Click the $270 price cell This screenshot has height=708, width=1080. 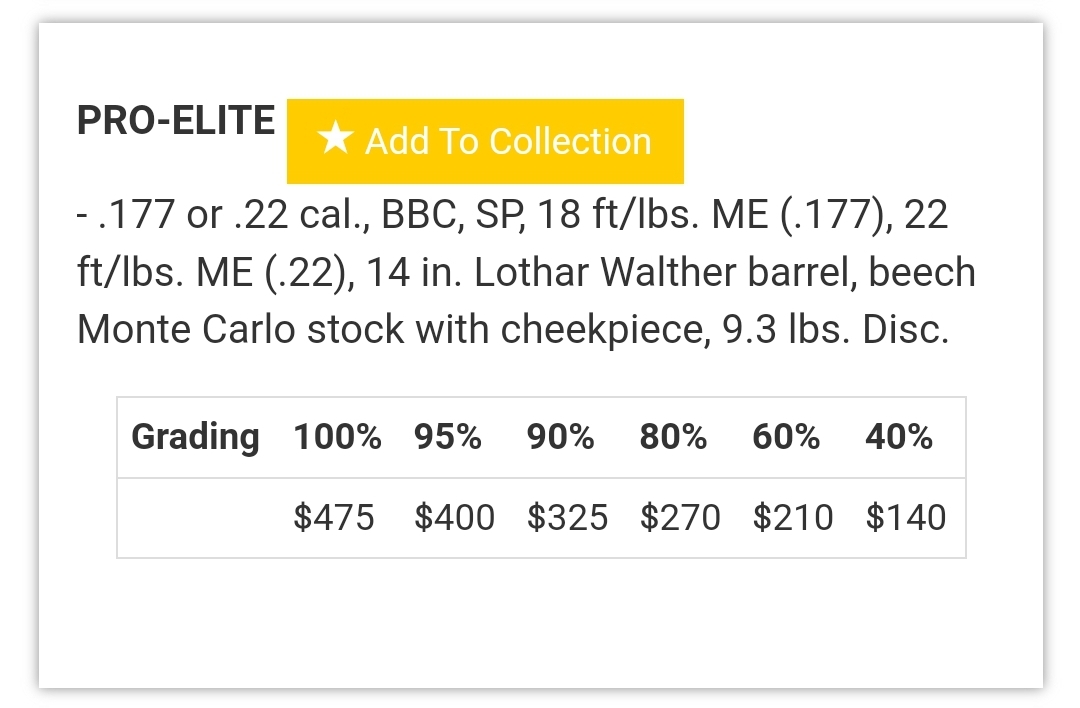[x=681, y=517]
